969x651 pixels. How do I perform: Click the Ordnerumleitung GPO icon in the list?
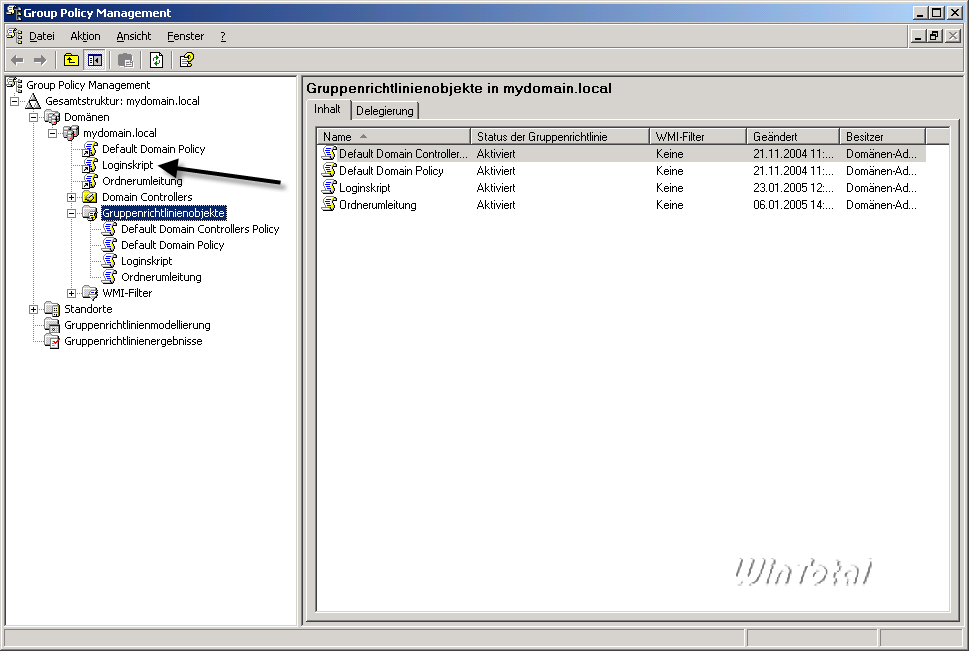coord(329,204)
